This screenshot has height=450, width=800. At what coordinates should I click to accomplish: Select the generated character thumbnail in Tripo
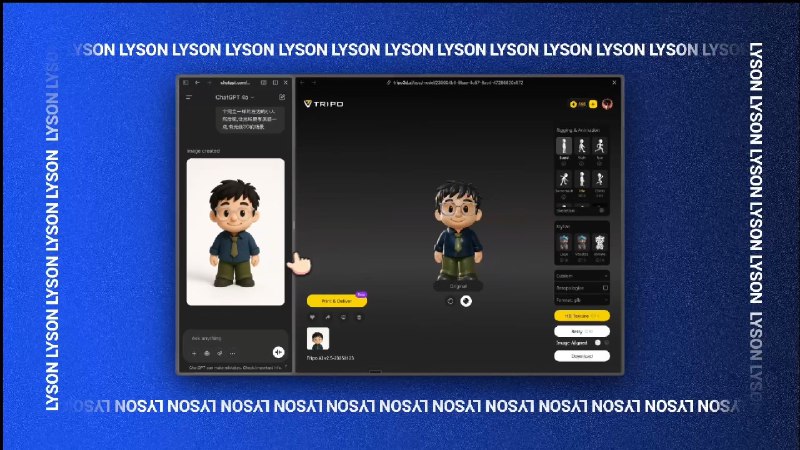click(x=318, y=339)
